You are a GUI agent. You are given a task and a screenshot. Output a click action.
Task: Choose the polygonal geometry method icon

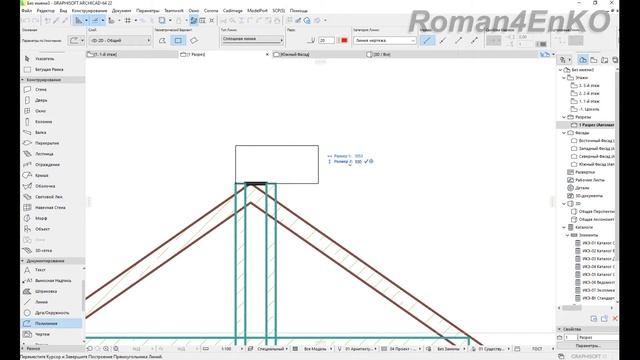click(x=162, y=40)
